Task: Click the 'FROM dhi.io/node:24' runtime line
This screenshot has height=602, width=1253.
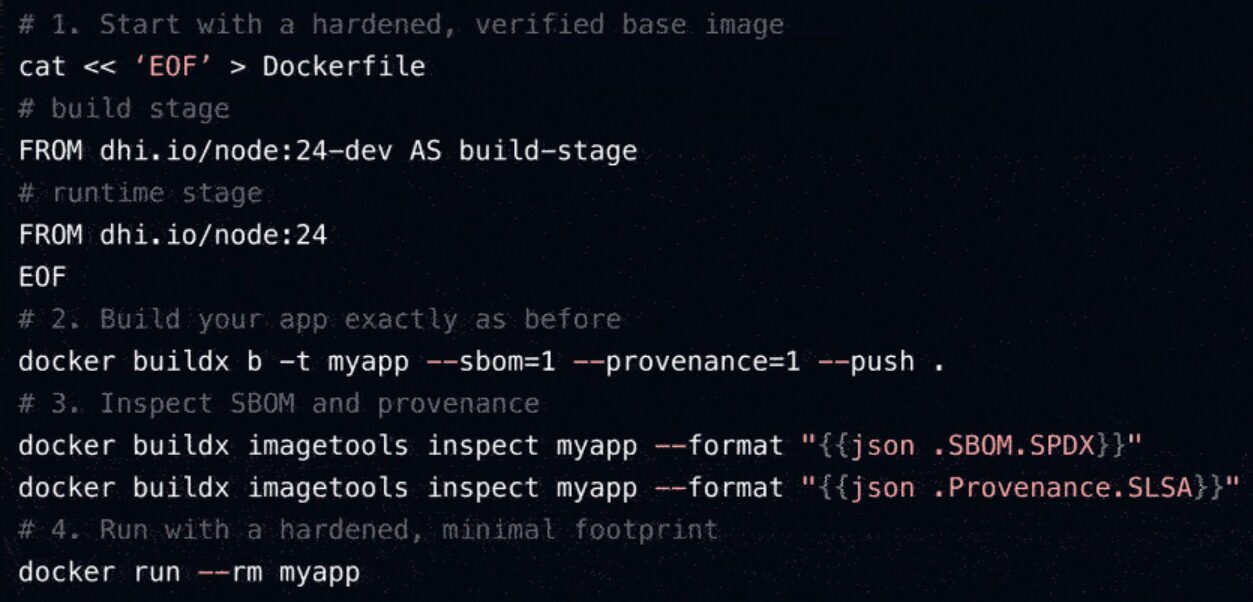Action: pyautogui.click(x=172, y=235)
